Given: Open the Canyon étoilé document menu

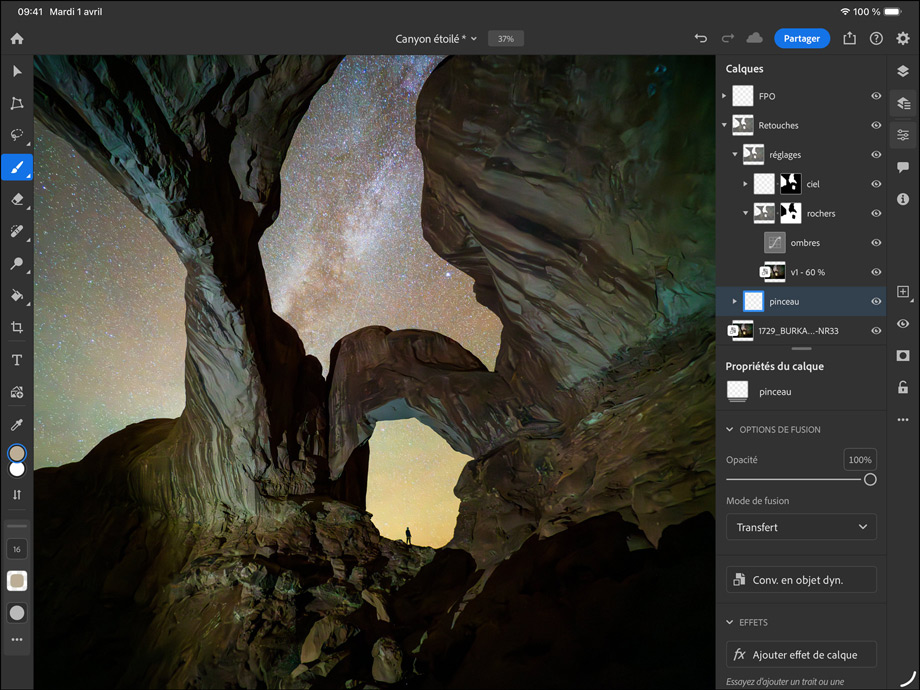Looking at the screenshot, I should click(435, 38).
